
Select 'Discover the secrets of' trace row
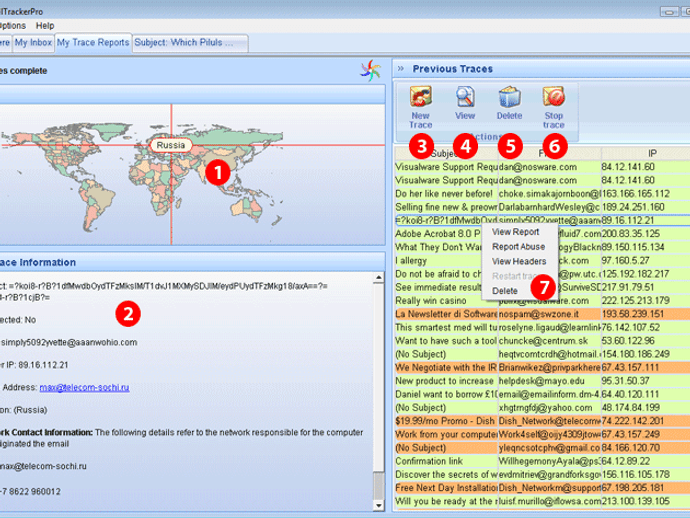pyautogui.click(x=543, y=474)
